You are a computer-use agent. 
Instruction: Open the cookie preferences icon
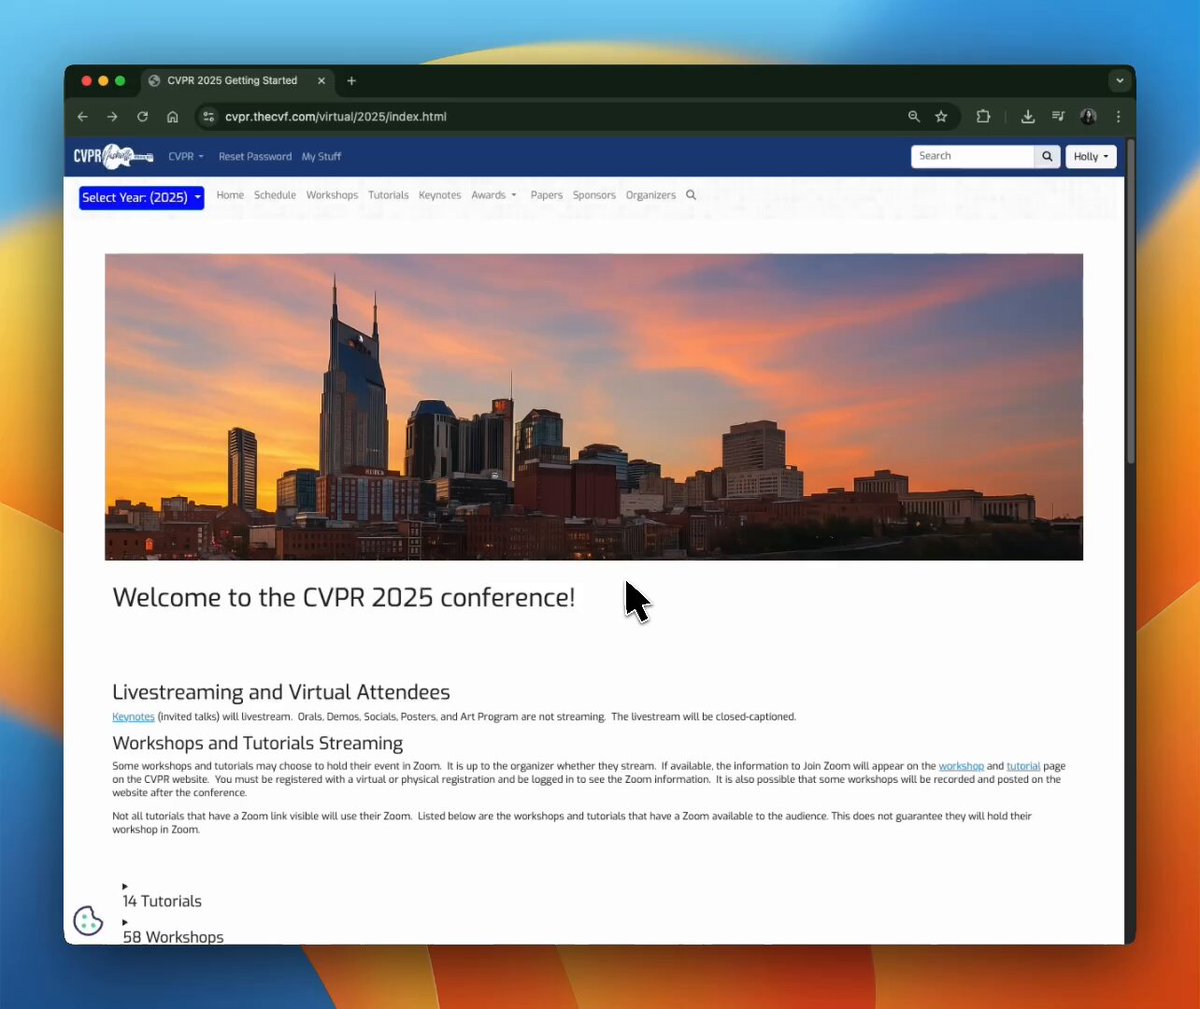tap(88, 920)
